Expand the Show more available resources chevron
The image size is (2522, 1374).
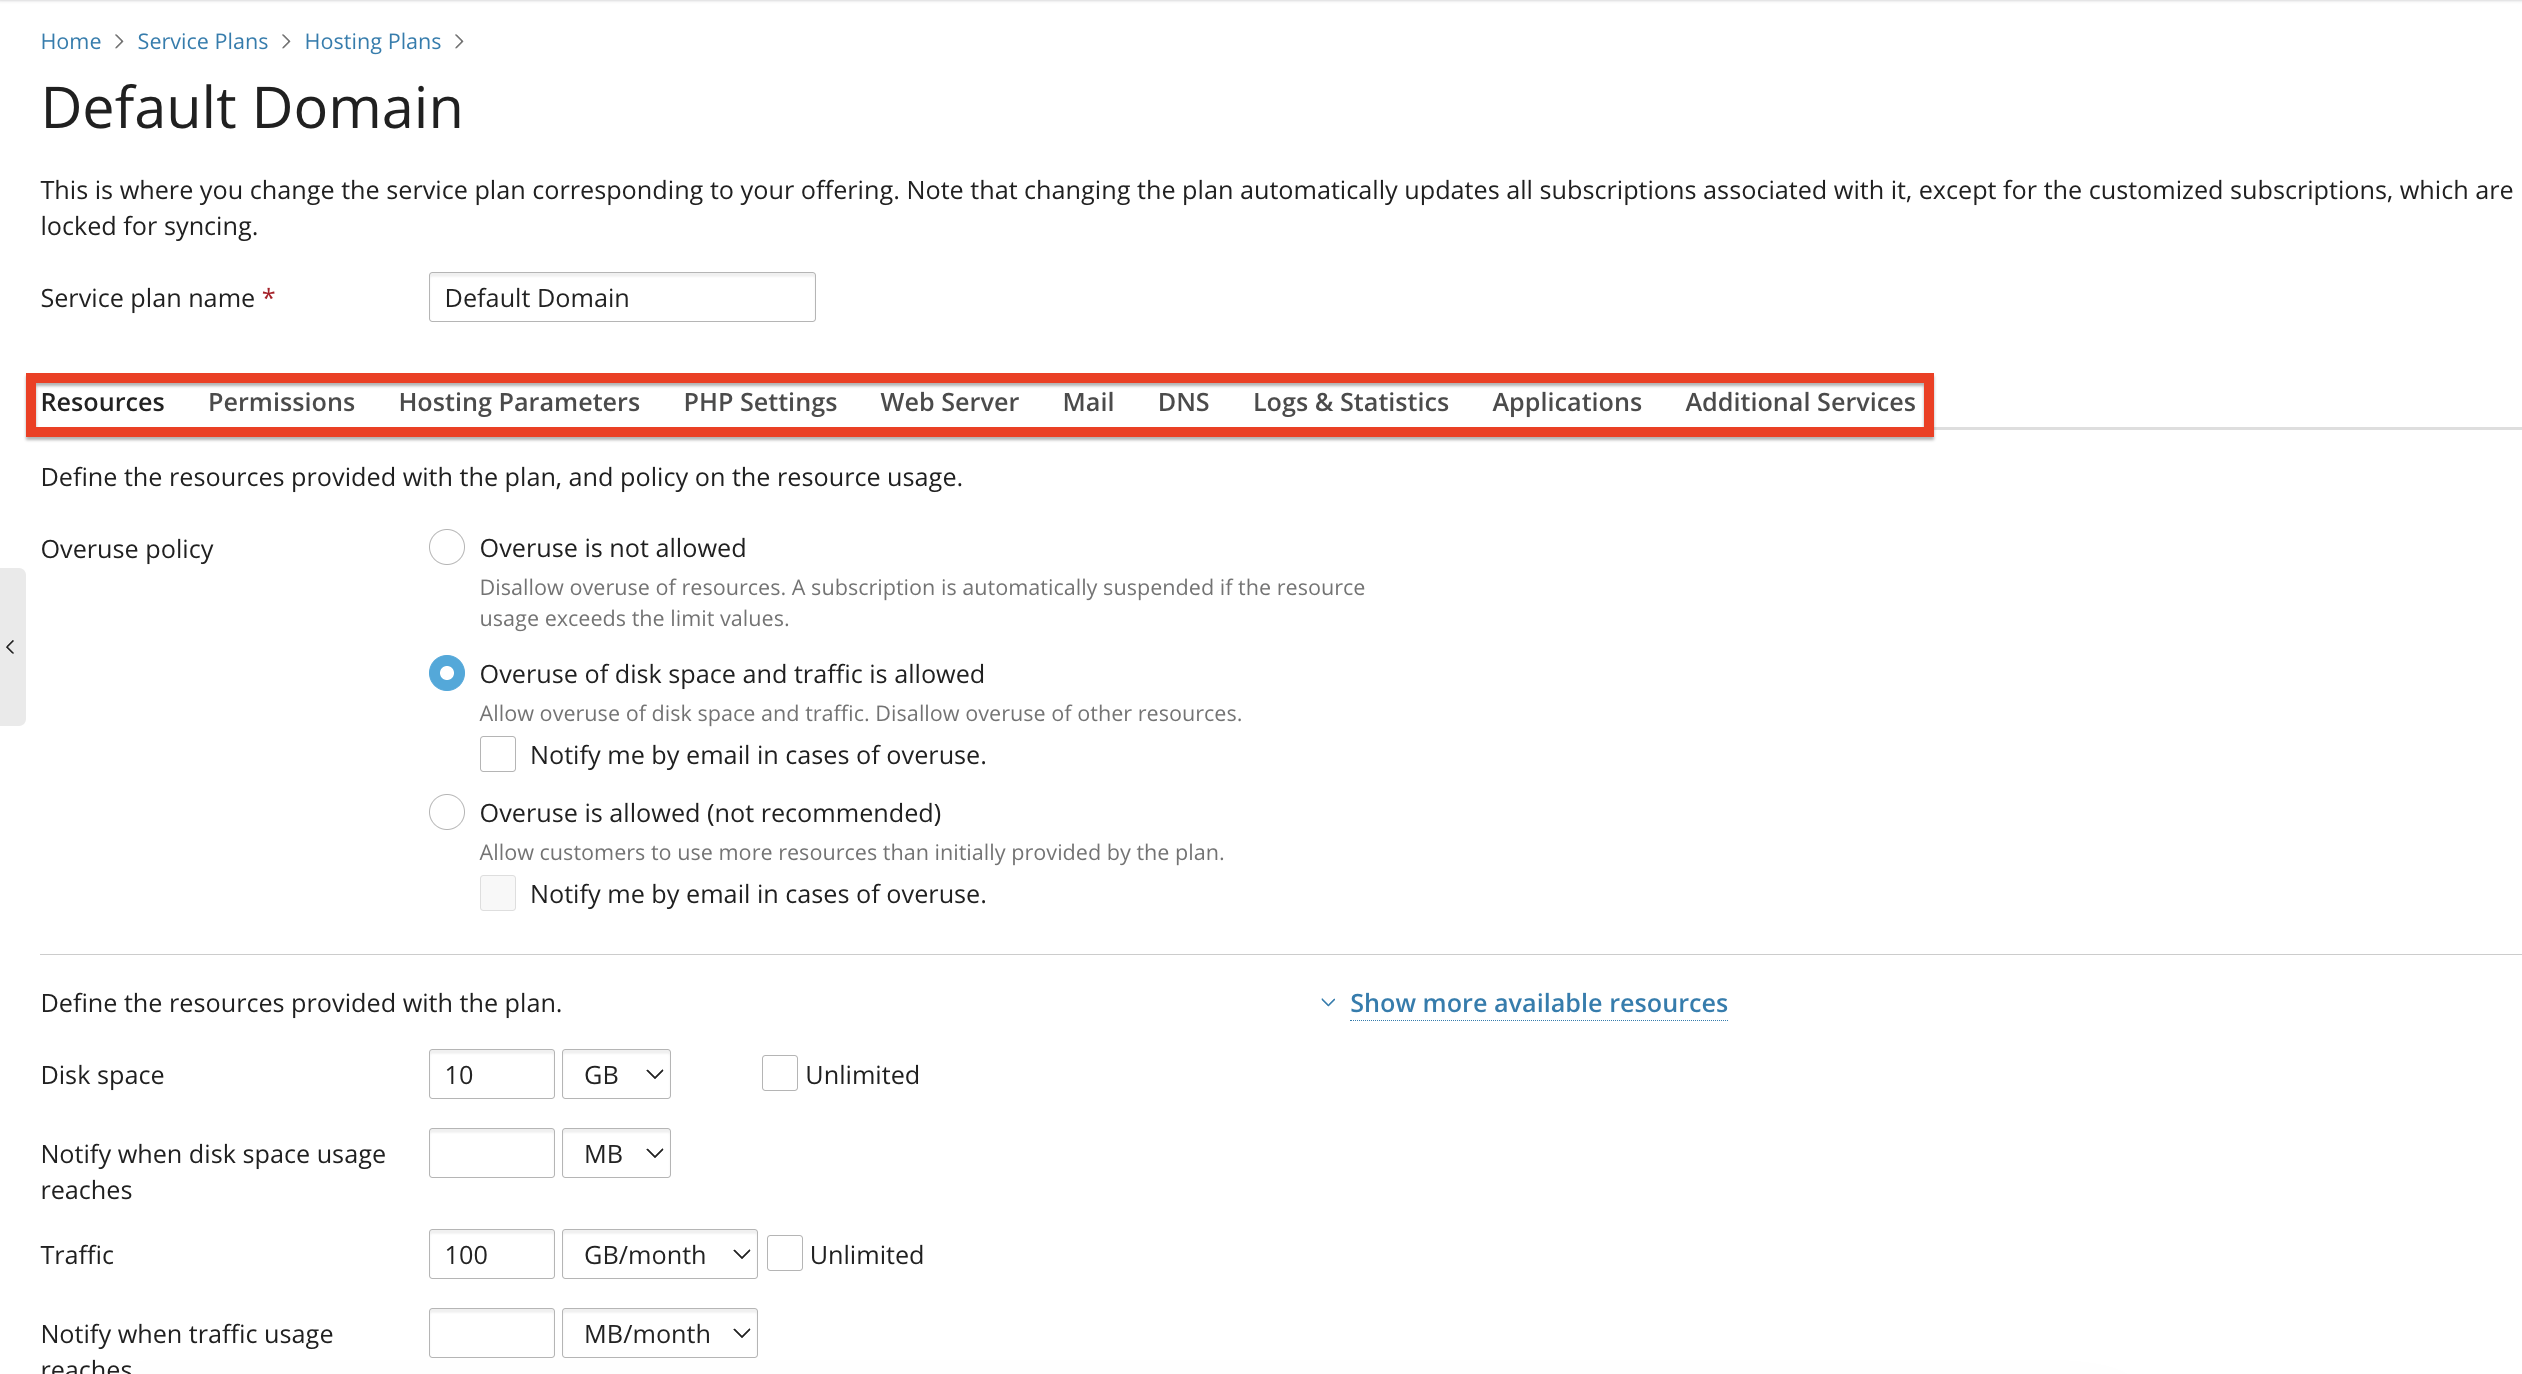(x=1328, y=1003)
